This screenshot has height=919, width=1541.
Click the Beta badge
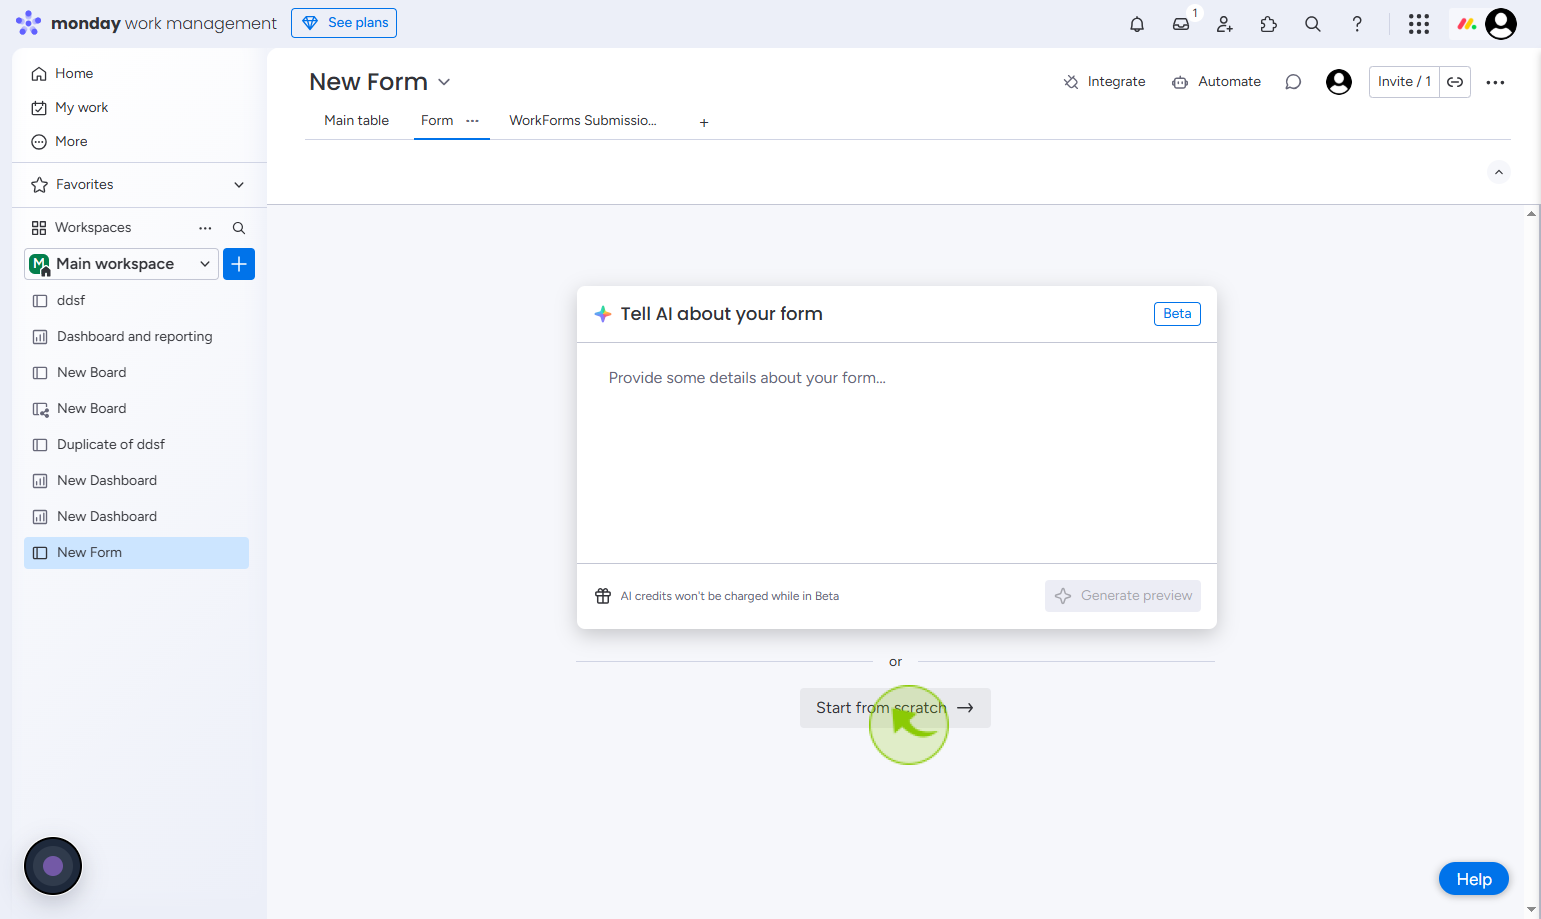[x=1177, y=314]
